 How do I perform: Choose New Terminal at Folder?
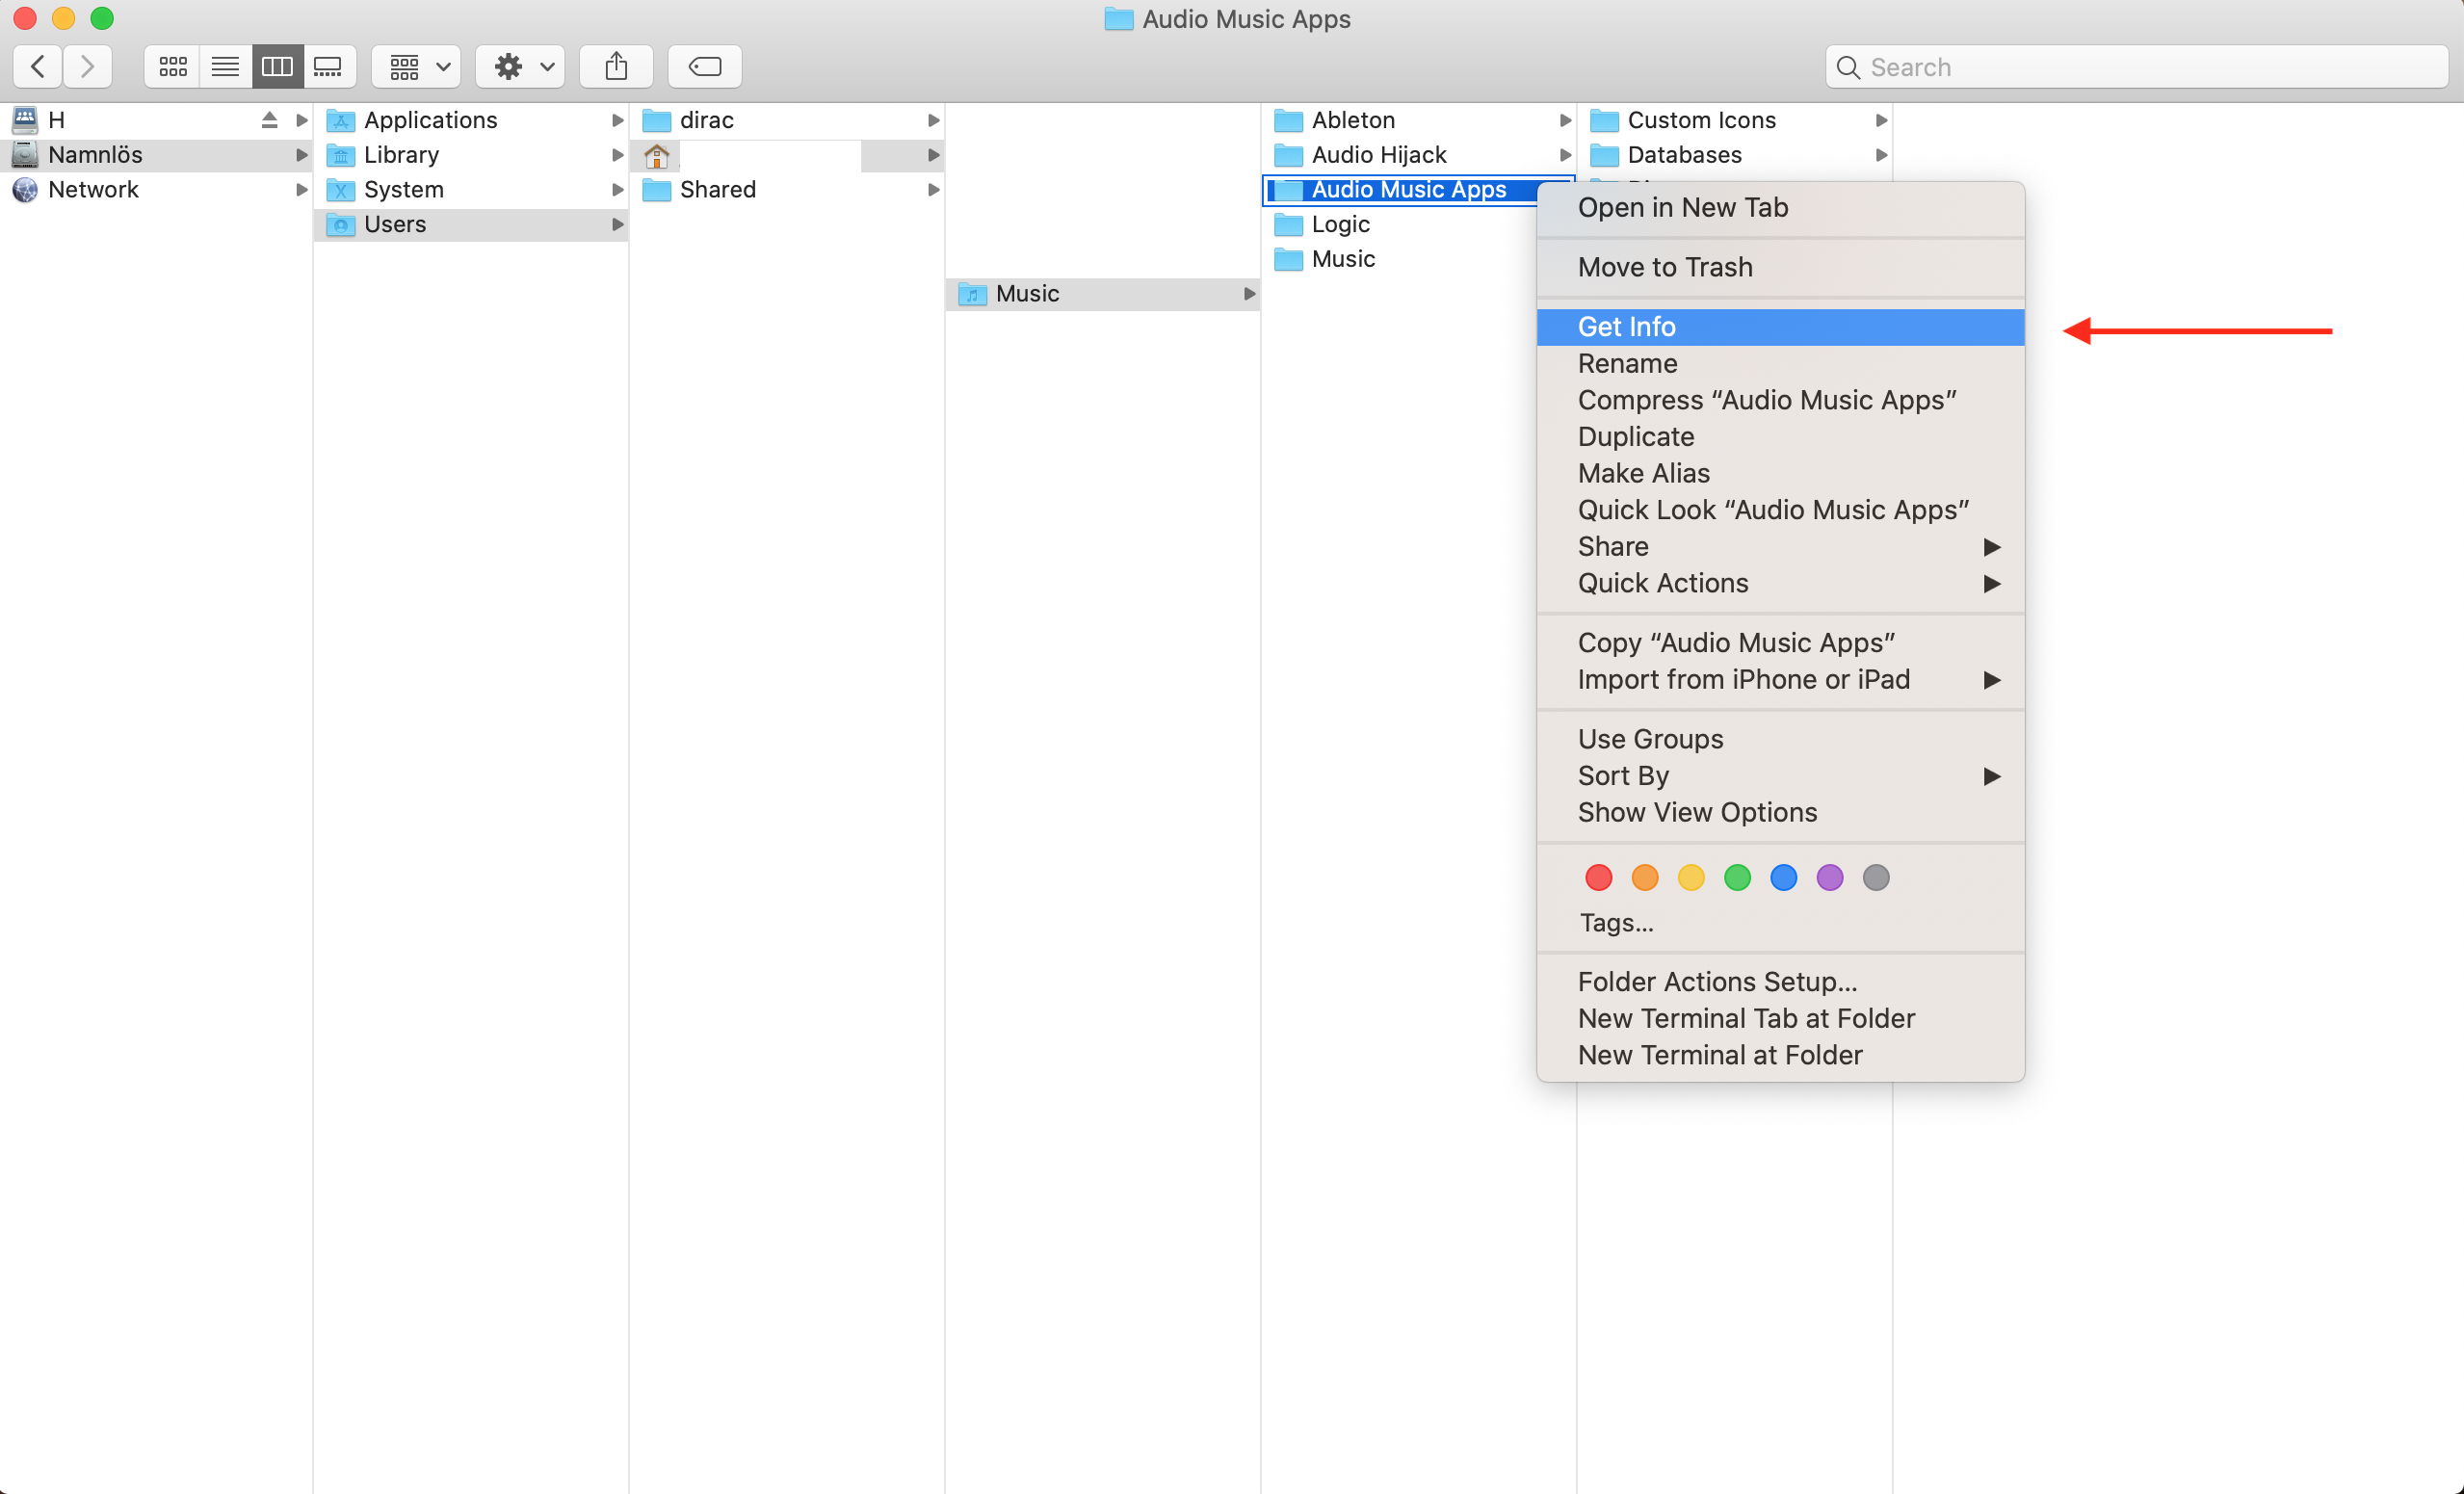point(1781,1055)
